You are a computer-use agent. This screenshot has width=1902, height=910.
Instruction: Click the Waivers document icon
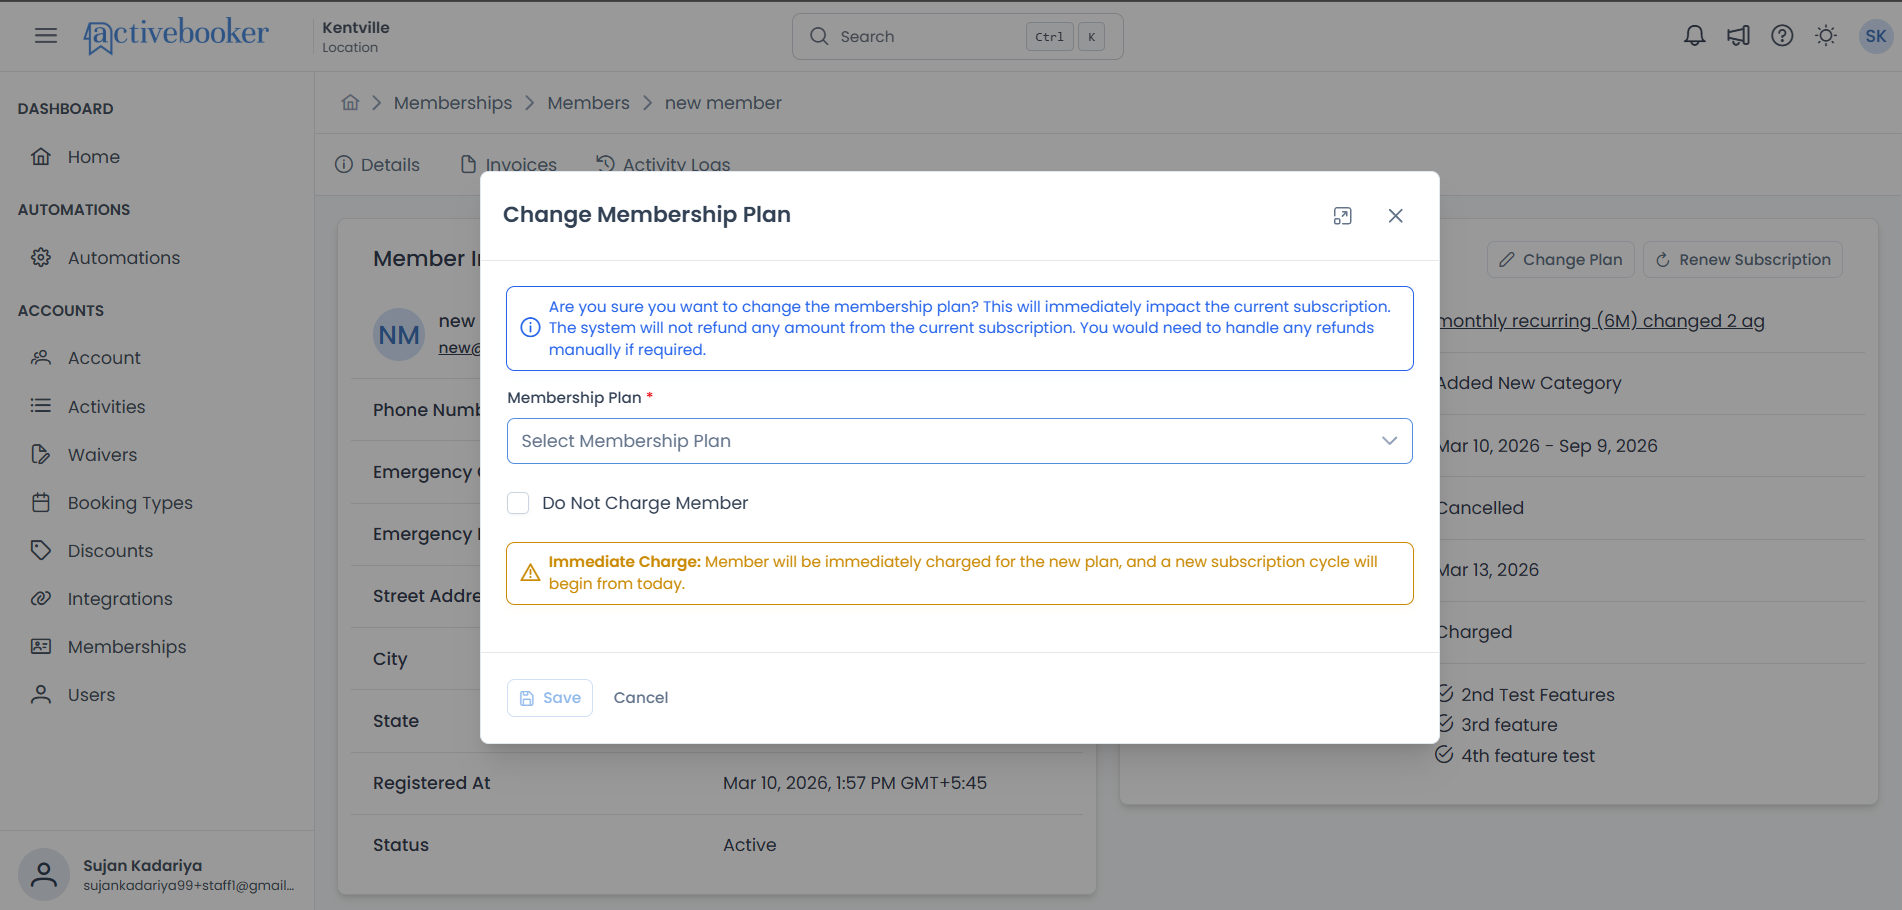41,454
